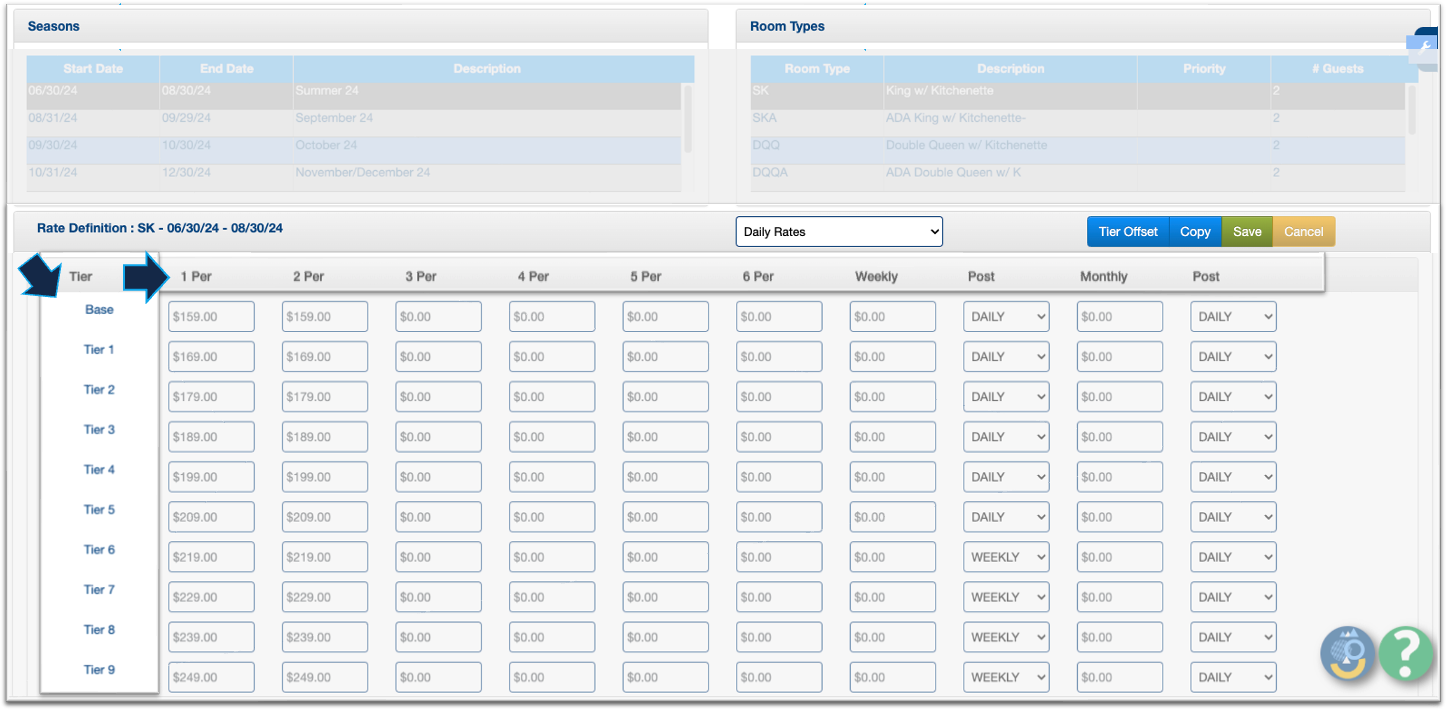
Task: Click the wrench settings icon
Action: [1425, 46]
